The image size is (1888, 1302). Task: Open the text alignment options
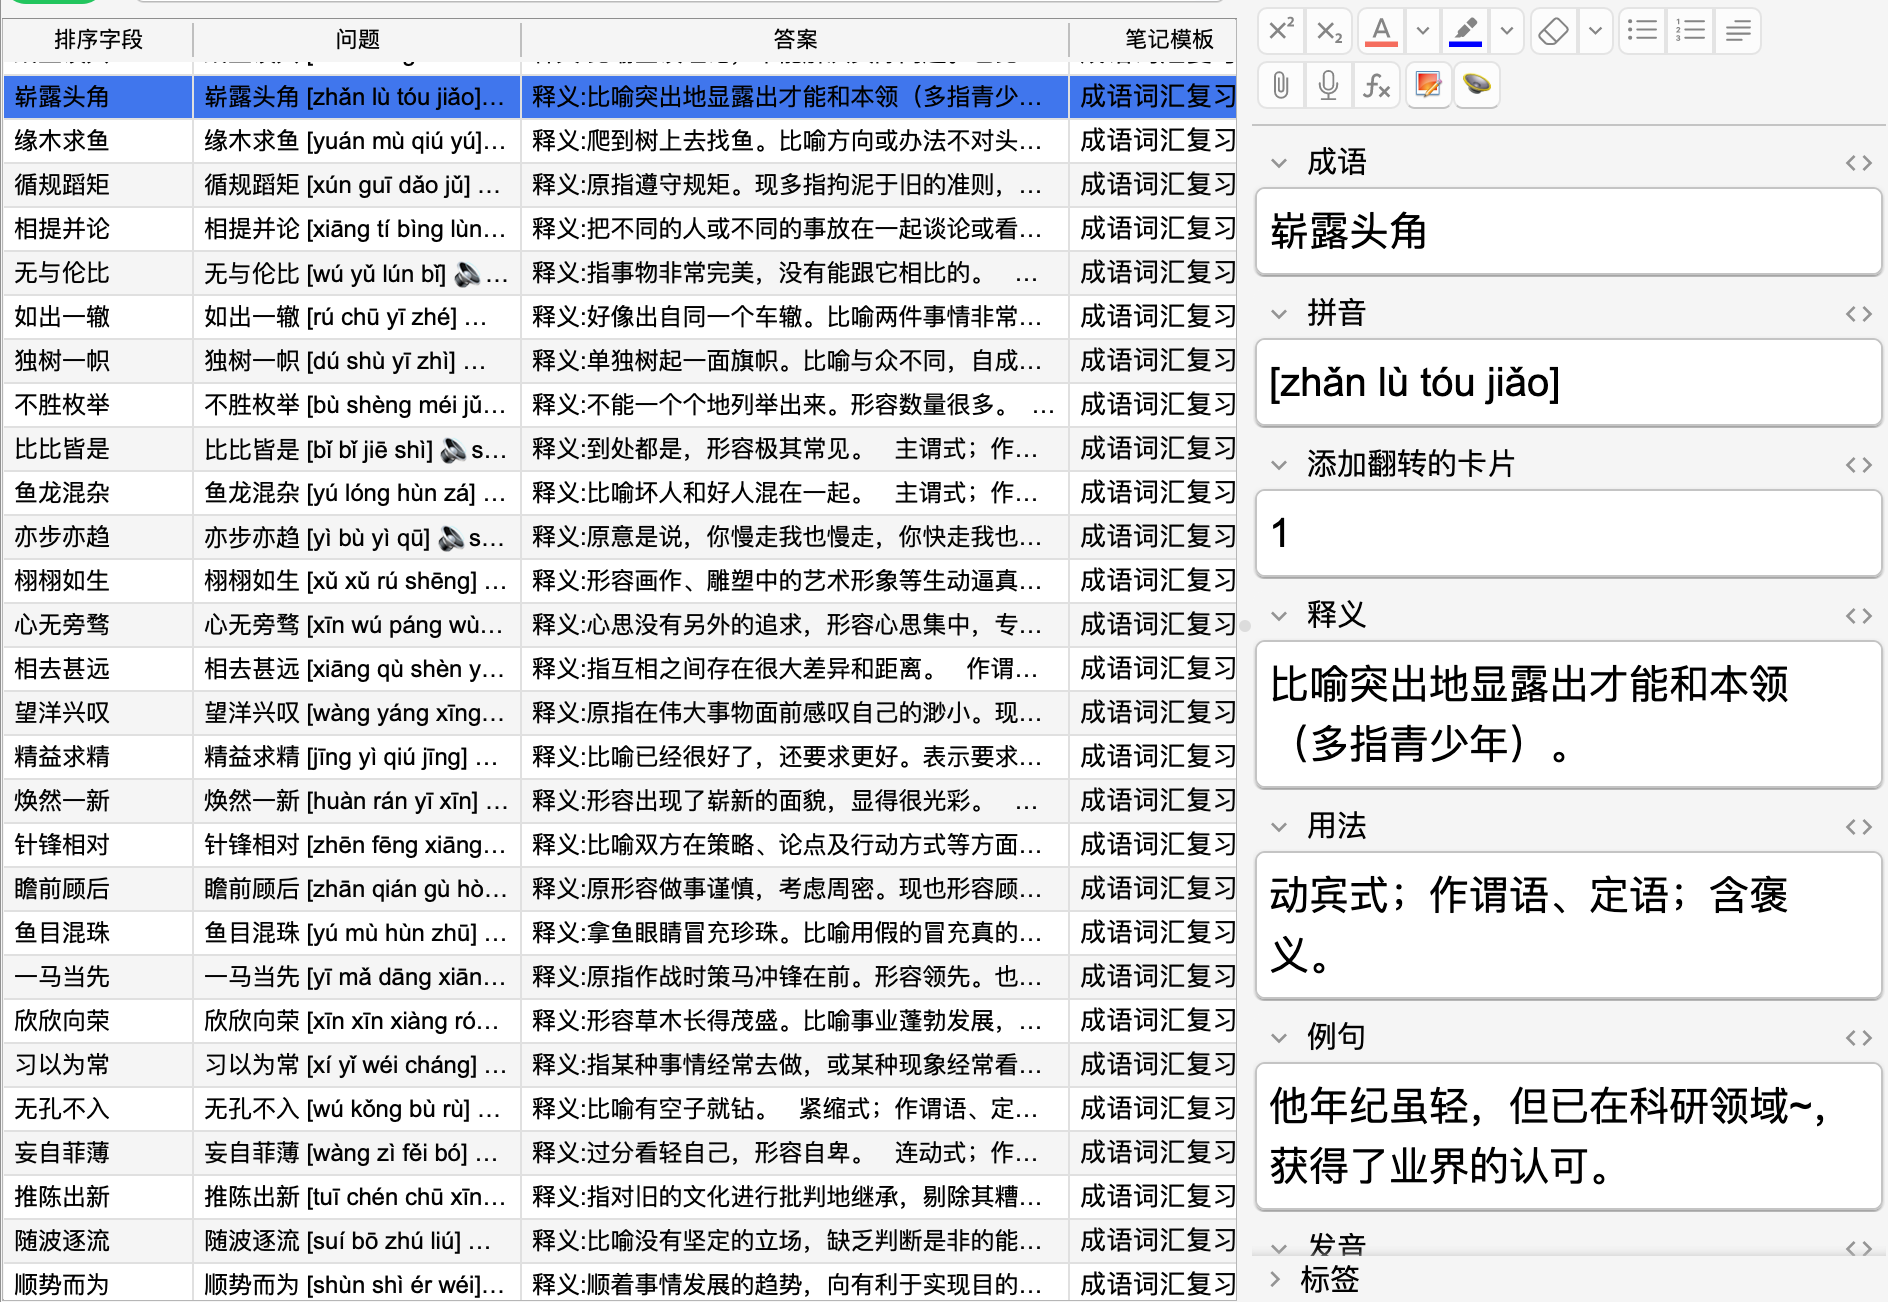click(x=1738, y=31)
